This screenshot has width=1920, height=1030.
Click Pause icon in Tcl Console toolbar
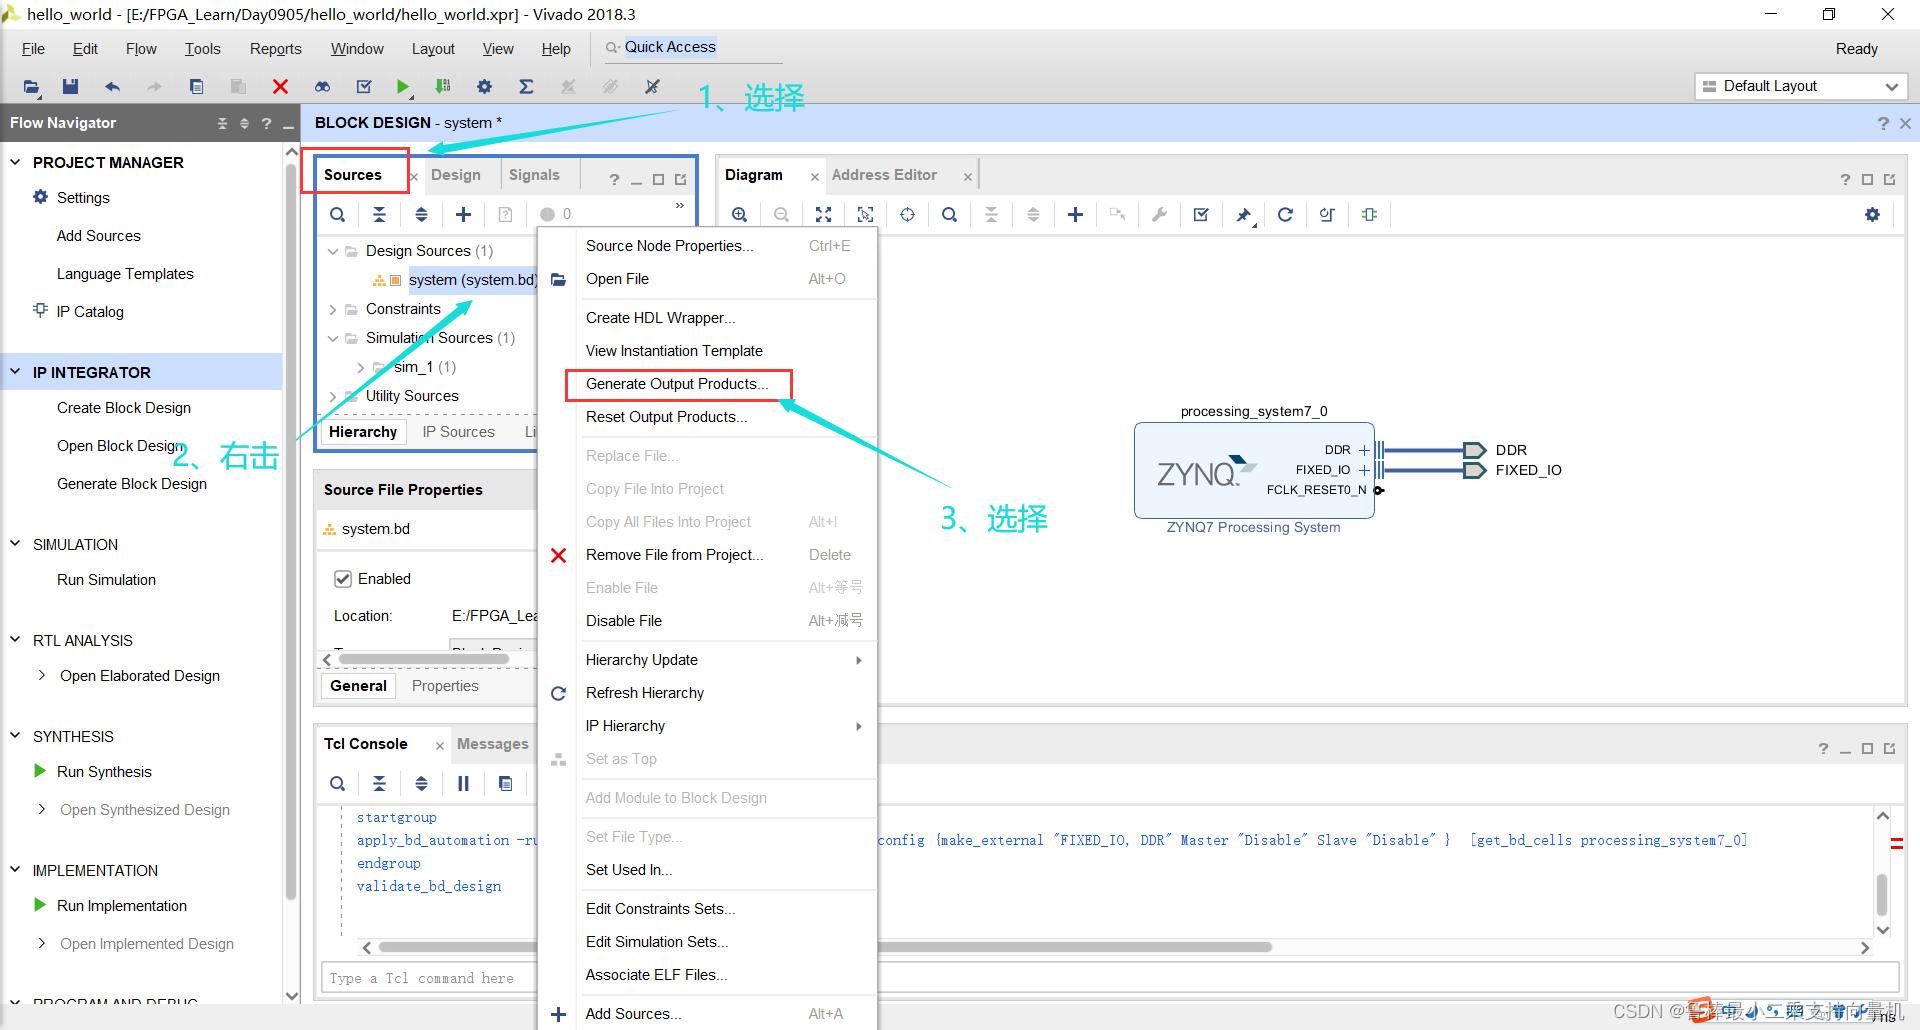tap(463, 783)
